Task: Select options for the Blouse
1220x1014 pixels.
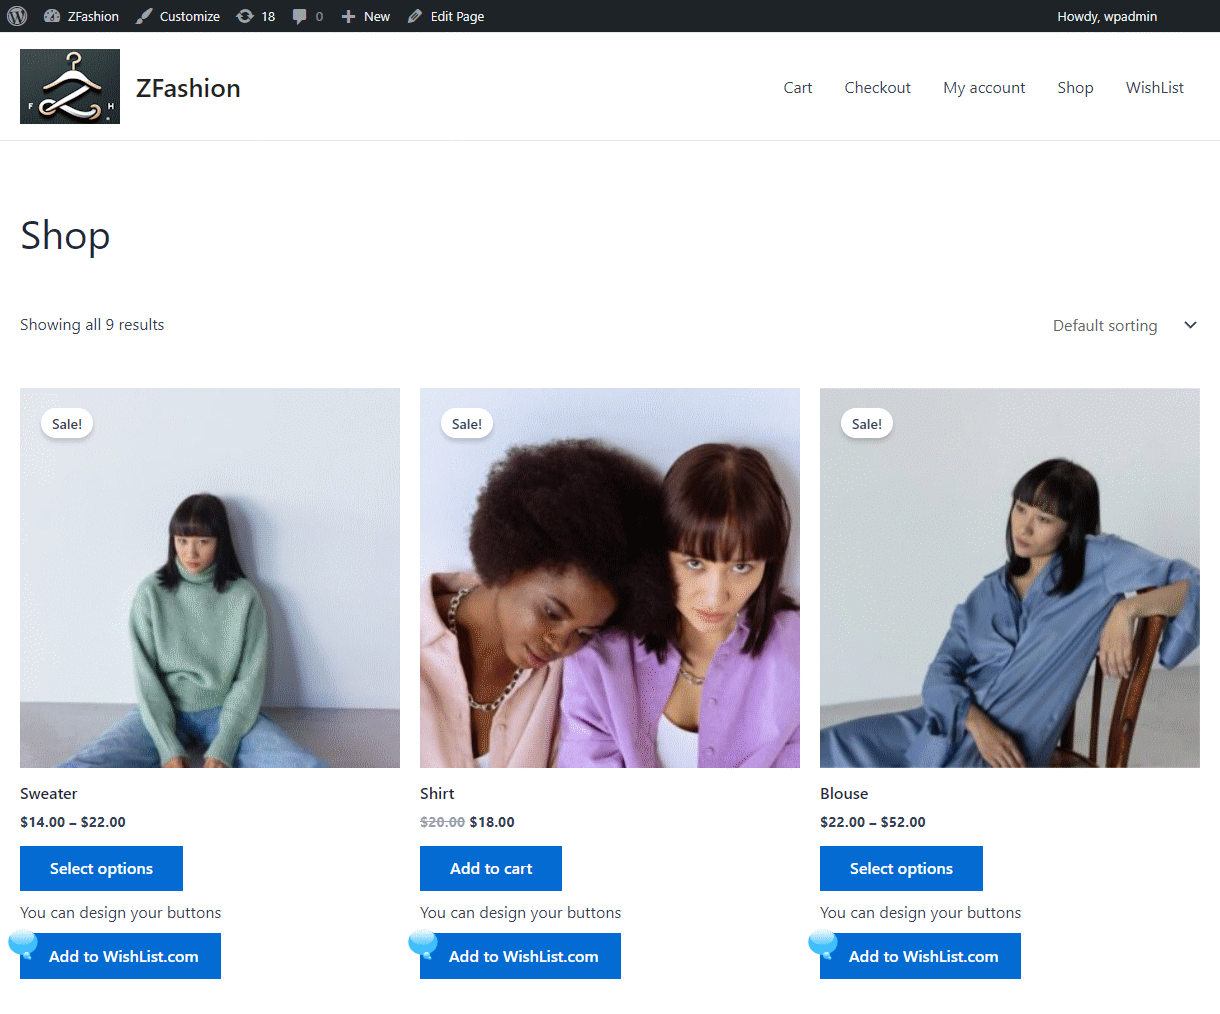Action: click(x=901, y=868)
